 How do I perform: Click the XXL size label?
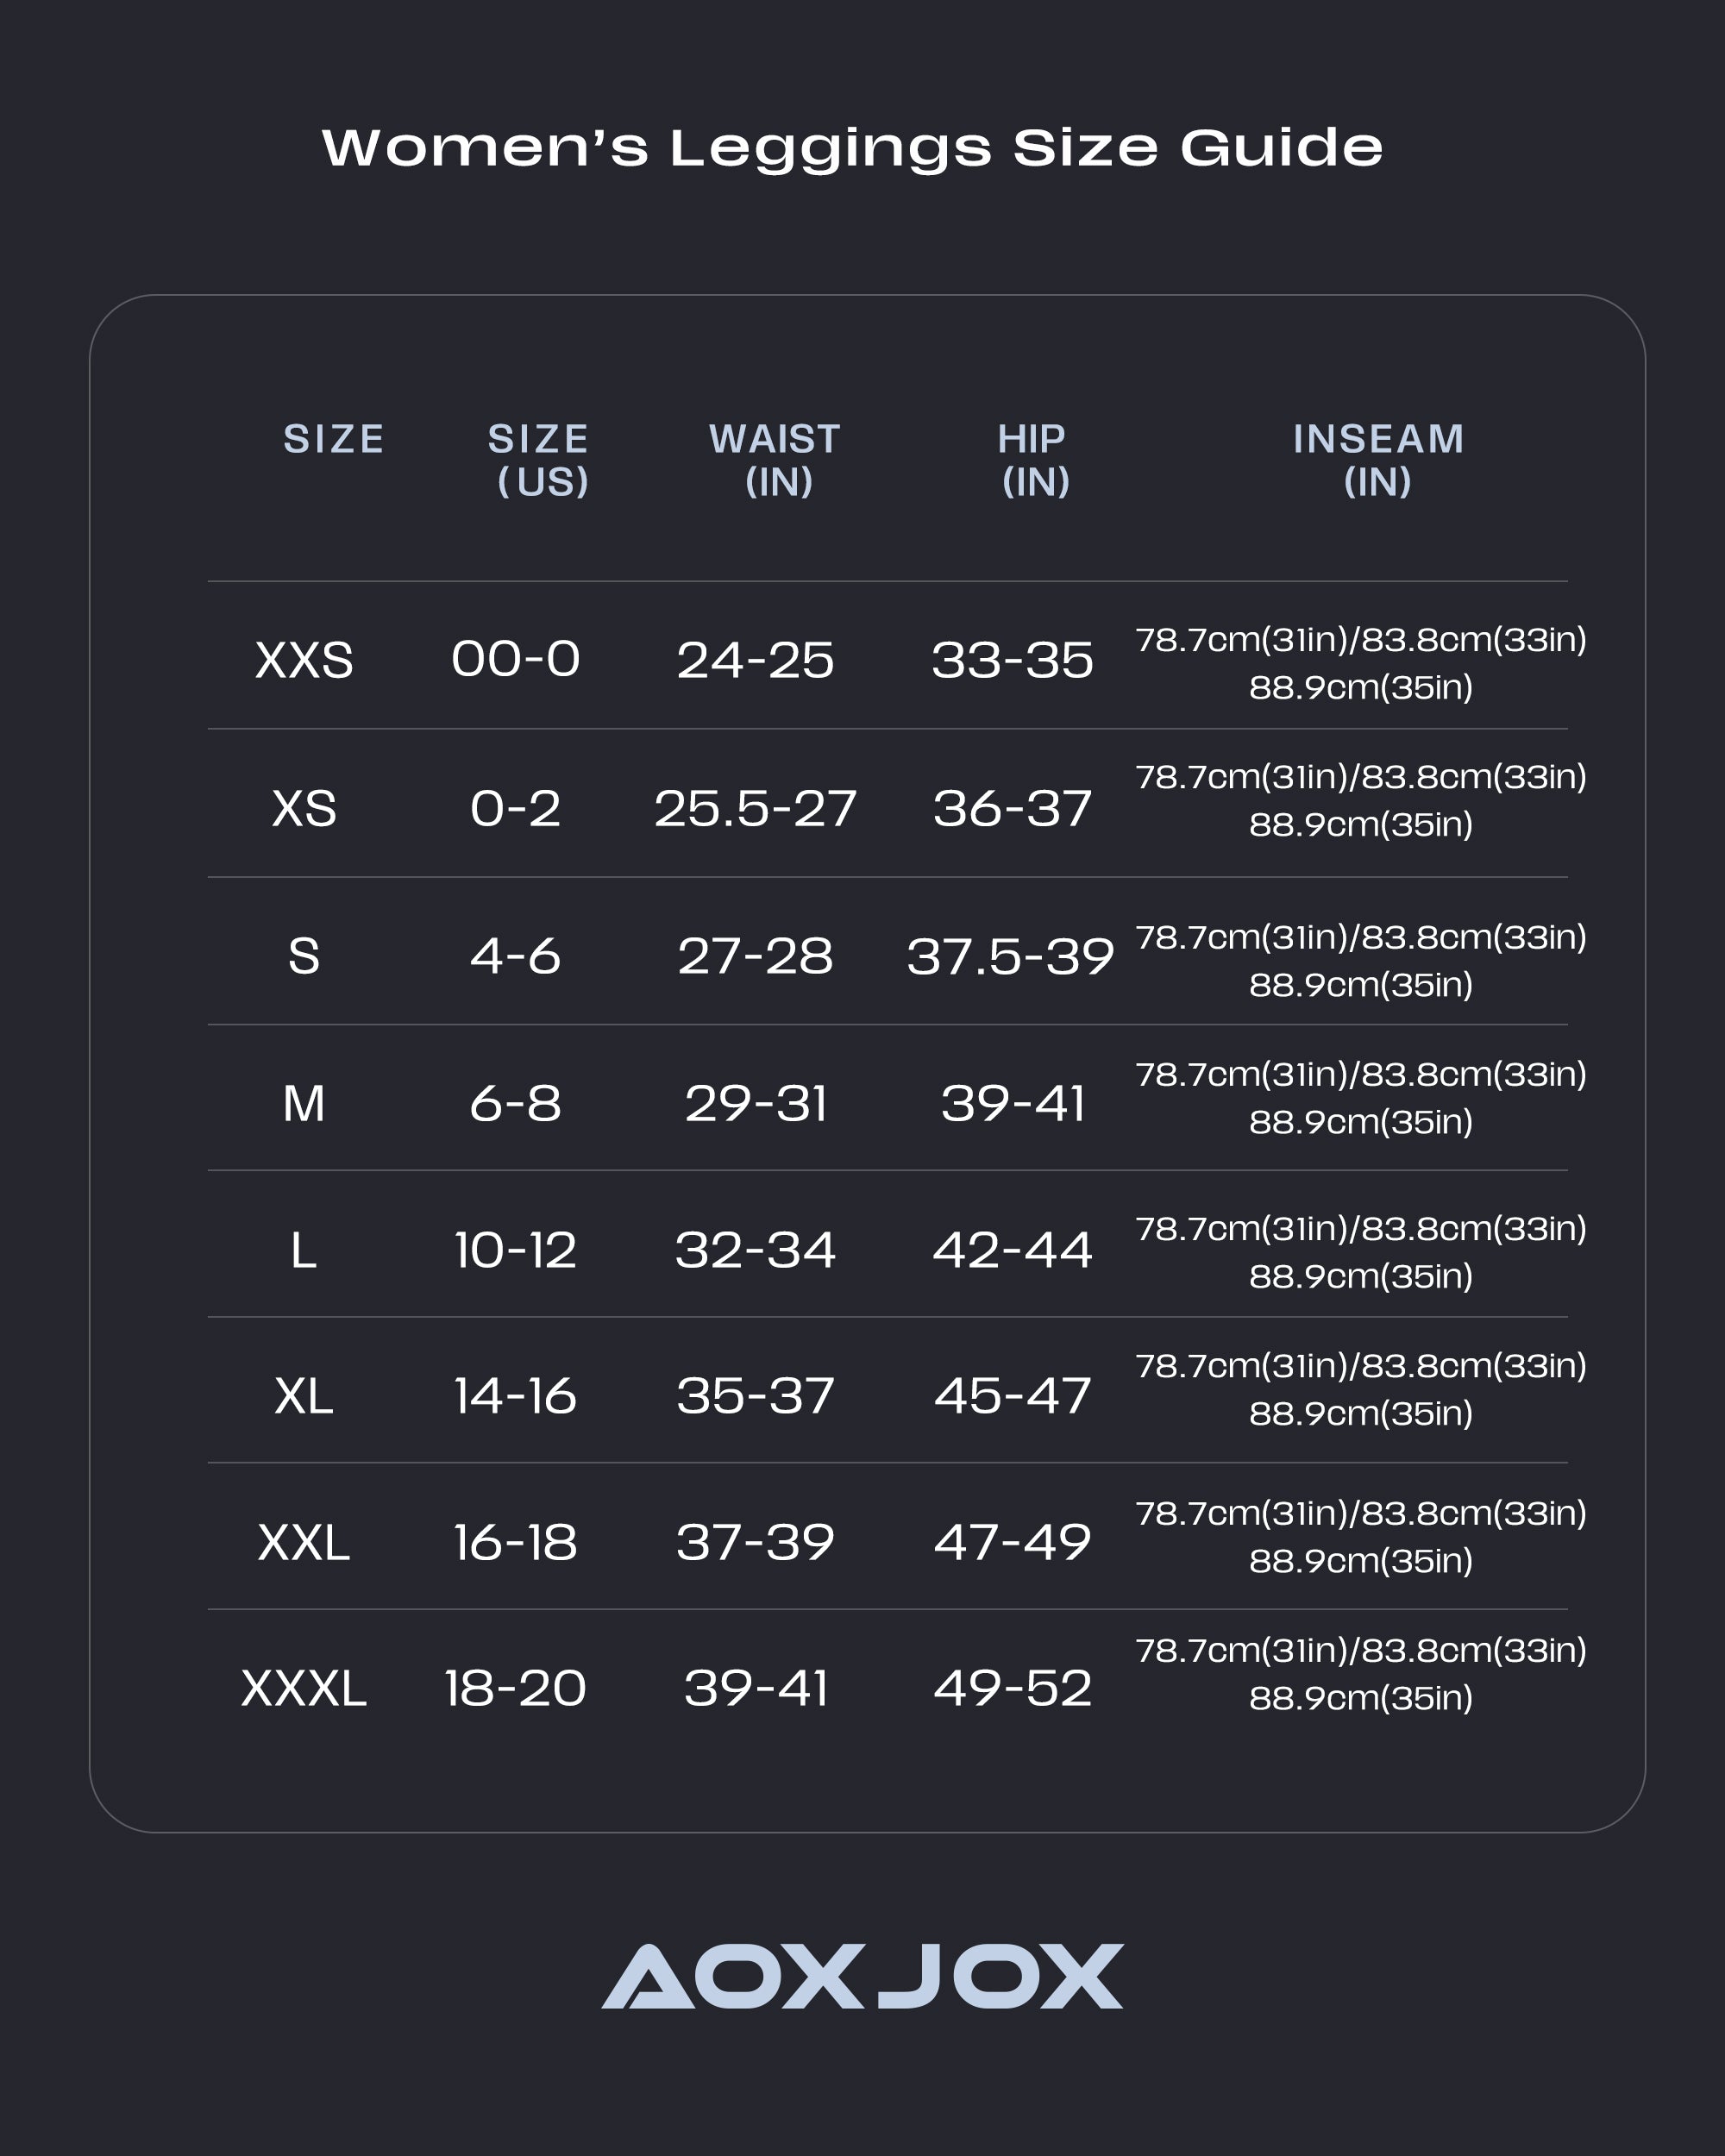[x=304, y=1542]
